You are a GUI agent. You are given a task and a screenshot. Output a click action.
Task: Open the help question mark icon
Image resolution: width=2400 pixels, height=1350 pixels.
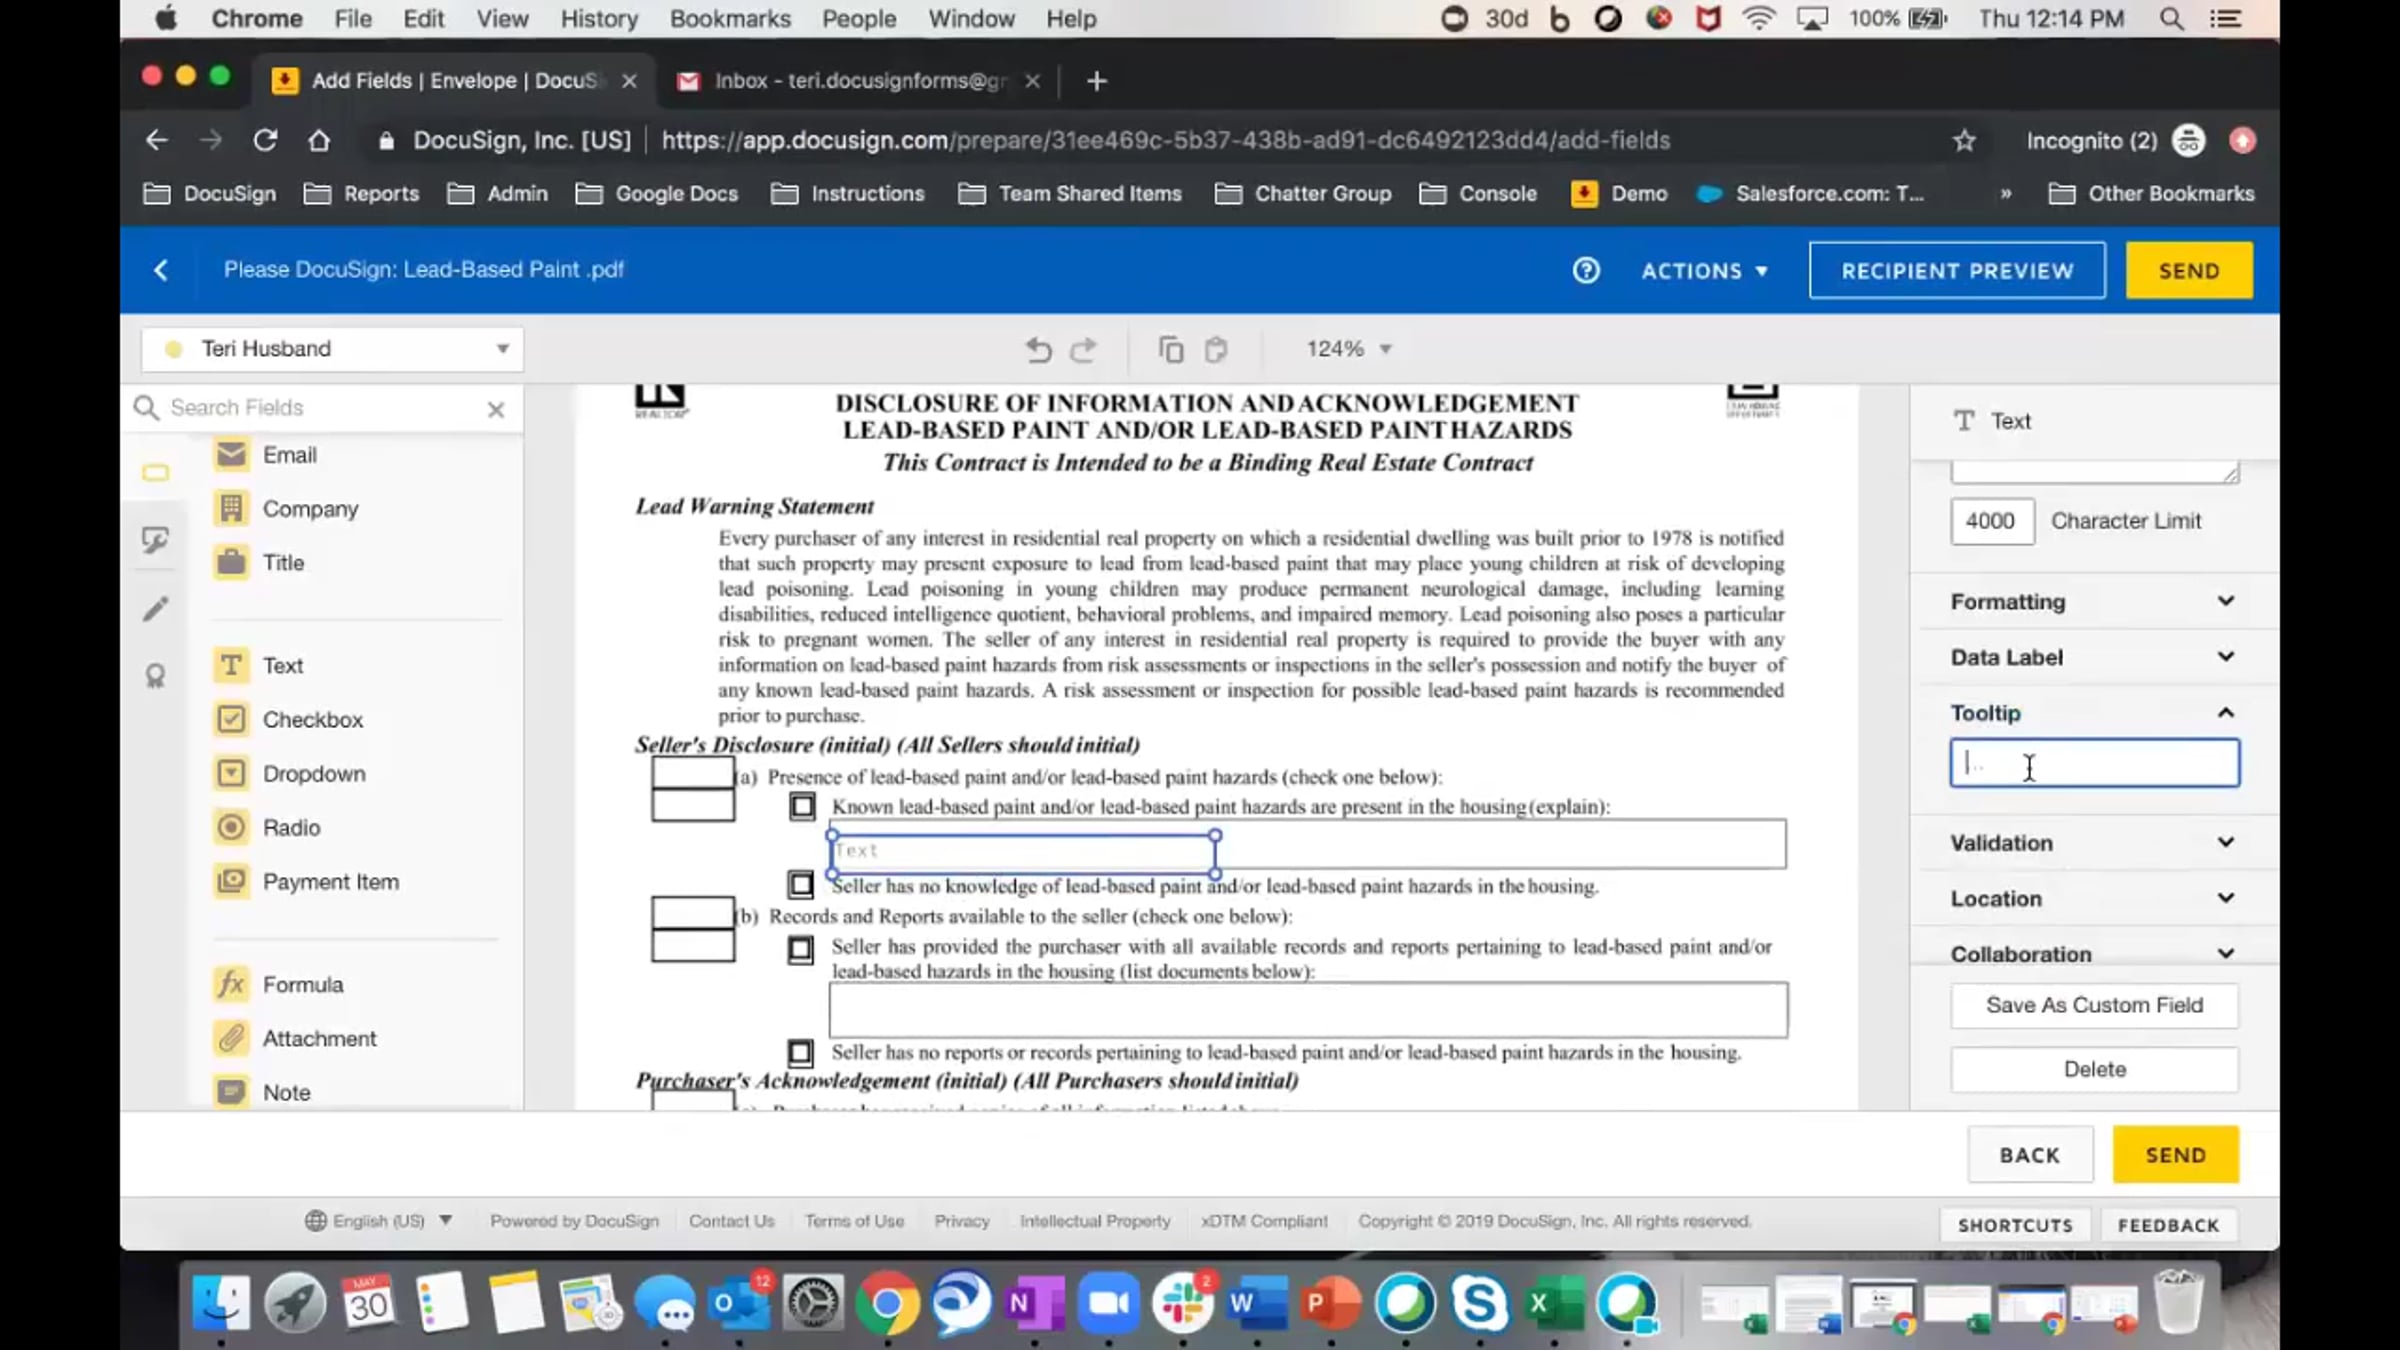(1586, 270)
